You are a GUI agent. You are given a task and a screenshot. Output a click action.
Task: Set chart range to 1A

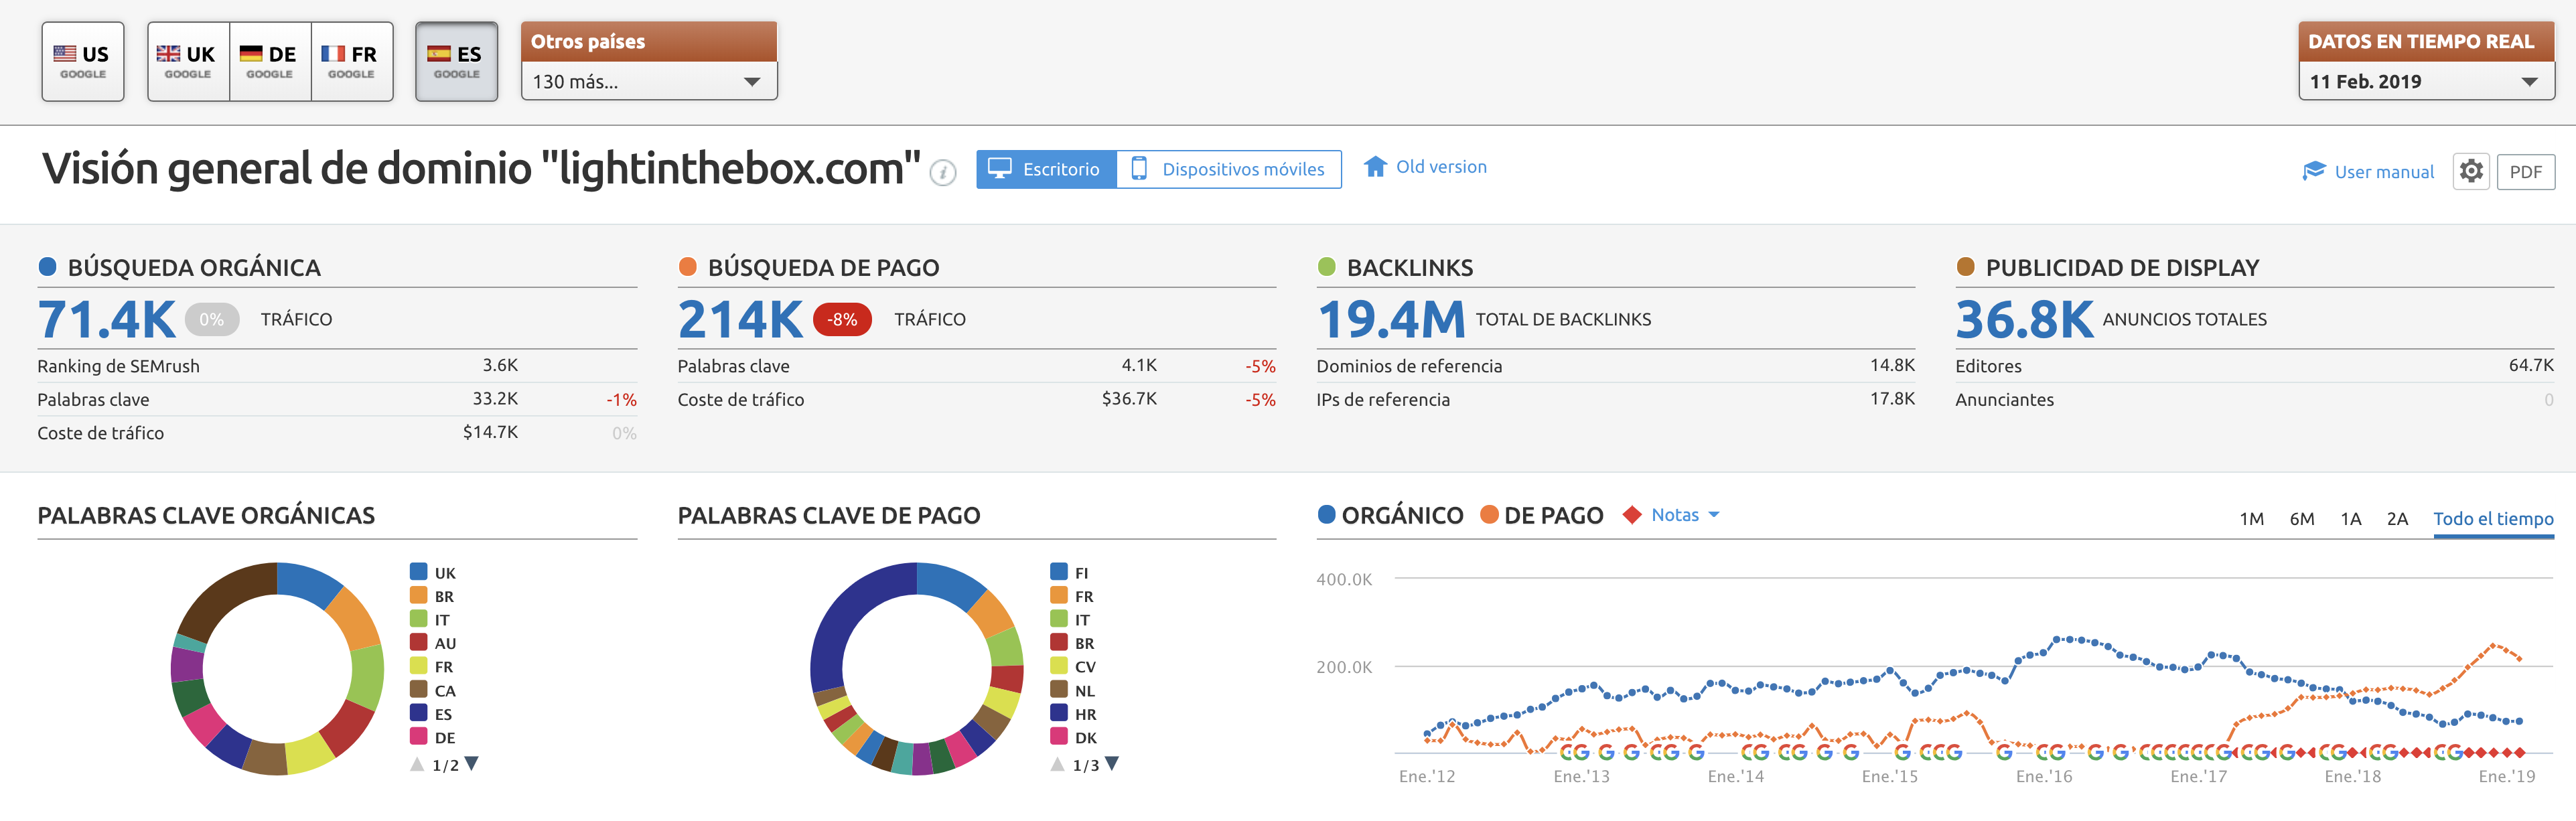[x=2351, y=519]
